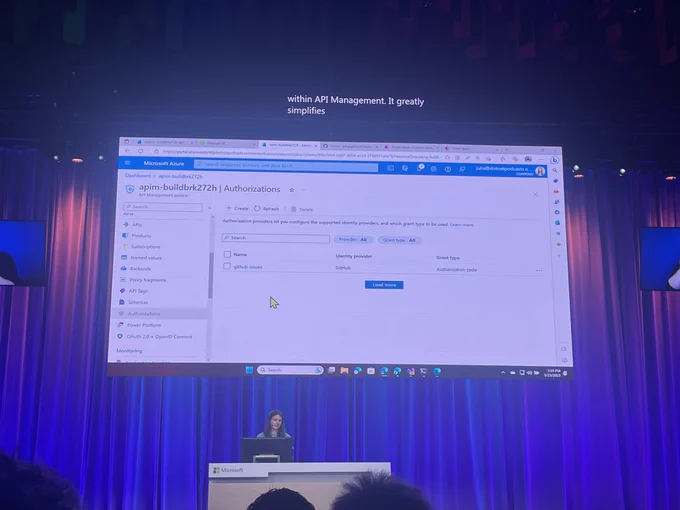The width and height of the screenshot is (680, 510).
Task: Open Azure portal settings gear
Action: coord(433,169)
